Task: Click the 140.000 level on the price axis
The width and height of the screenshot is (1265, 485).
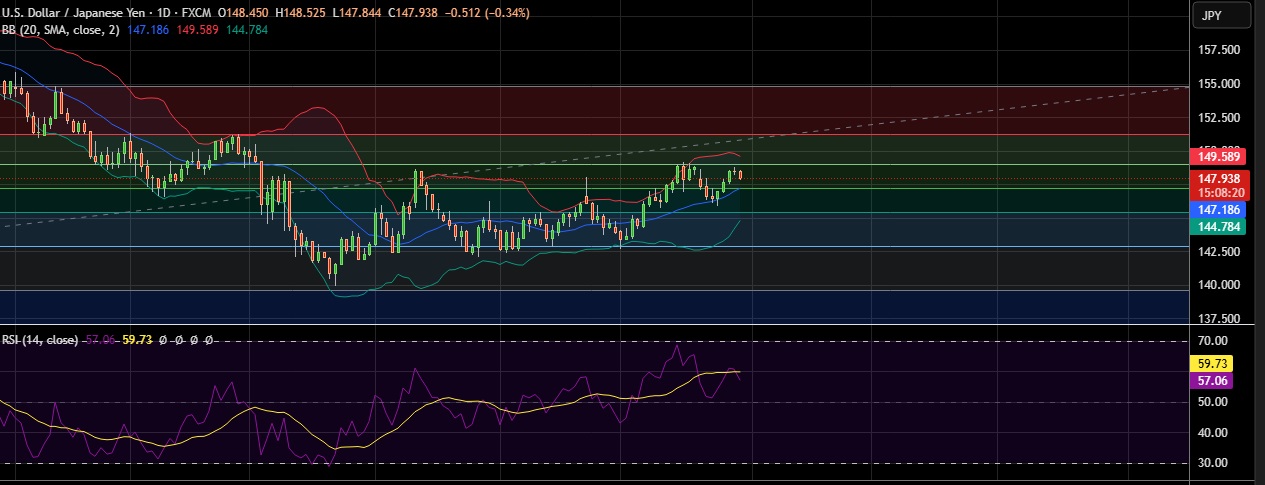Action: (1219, 285)
